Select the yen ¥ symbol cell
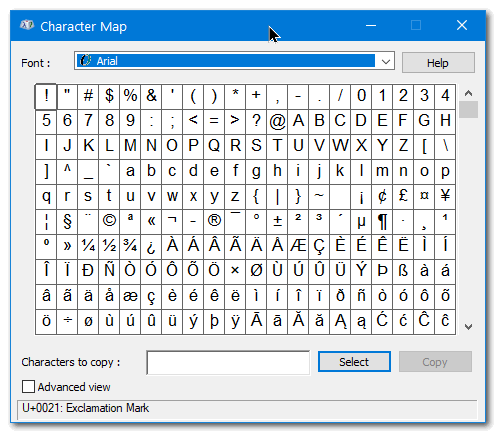The image size is (497, 434). click(x=445, y=196)
